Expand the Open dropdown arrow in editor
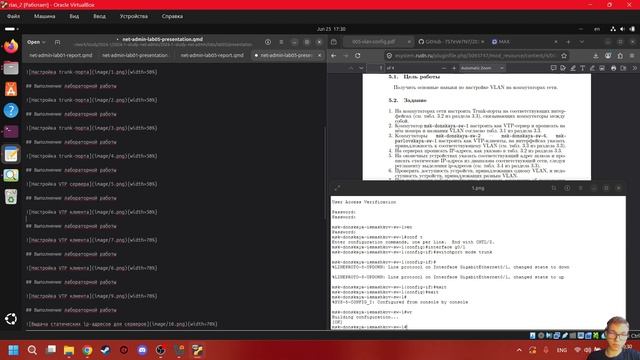This screenshot has height=360, width=640. 44,42
